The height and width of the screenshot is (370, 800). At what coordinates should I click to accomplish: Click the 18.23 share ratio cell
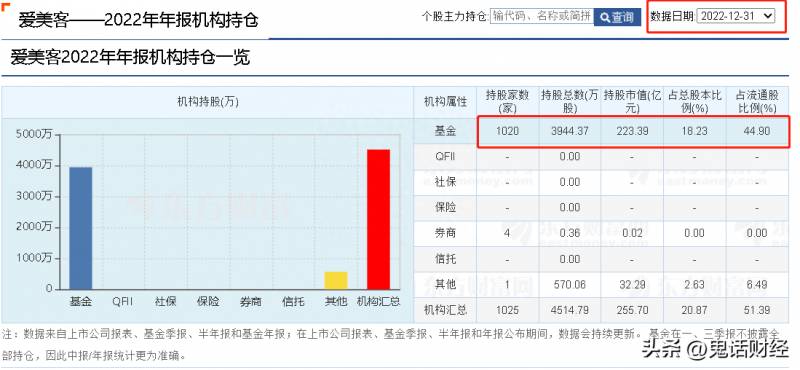click(694, 131)
